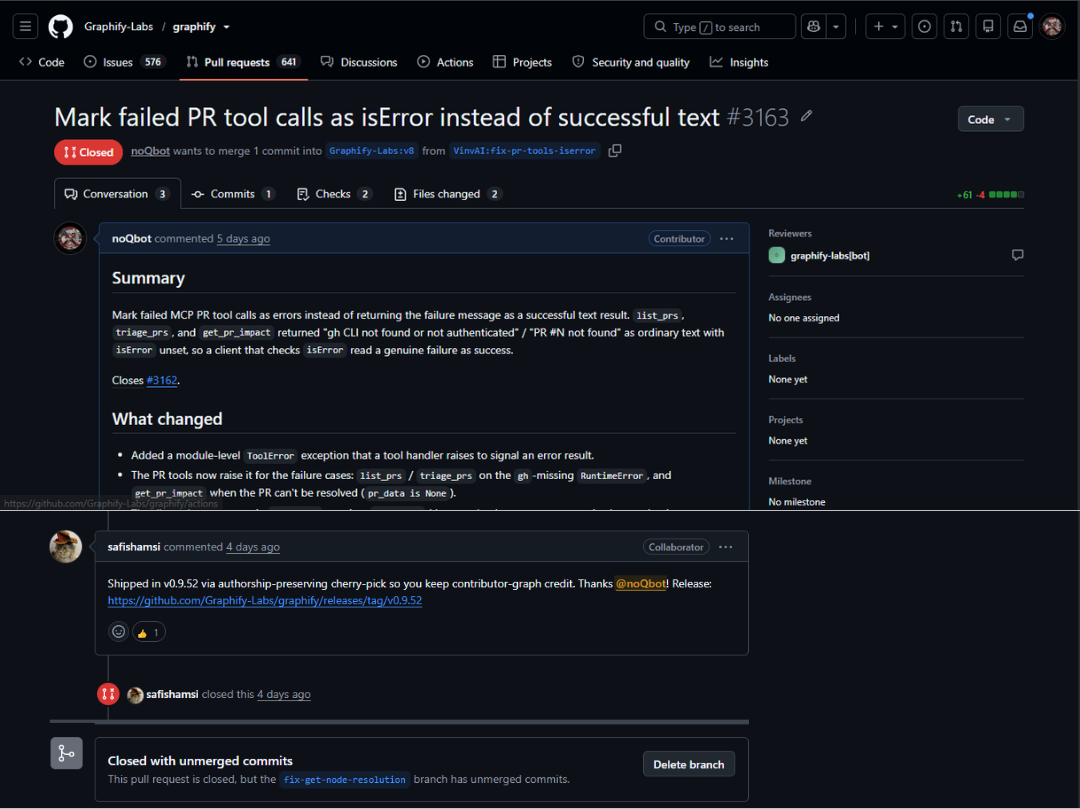
Task: Toggle the thumbs up reaction
Action: (149, 632)
